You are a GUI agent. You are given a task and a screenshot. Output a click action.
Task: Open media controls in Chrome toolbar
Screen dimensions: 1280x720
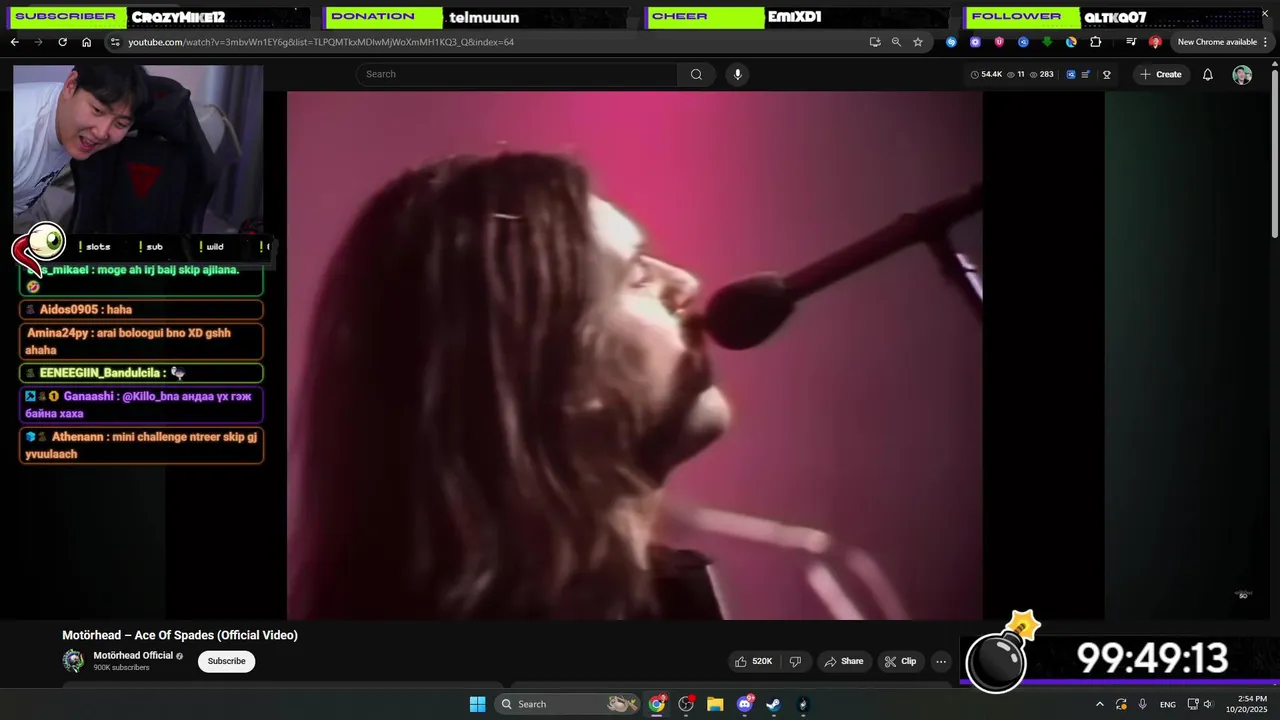click(x=1131, y=42)
